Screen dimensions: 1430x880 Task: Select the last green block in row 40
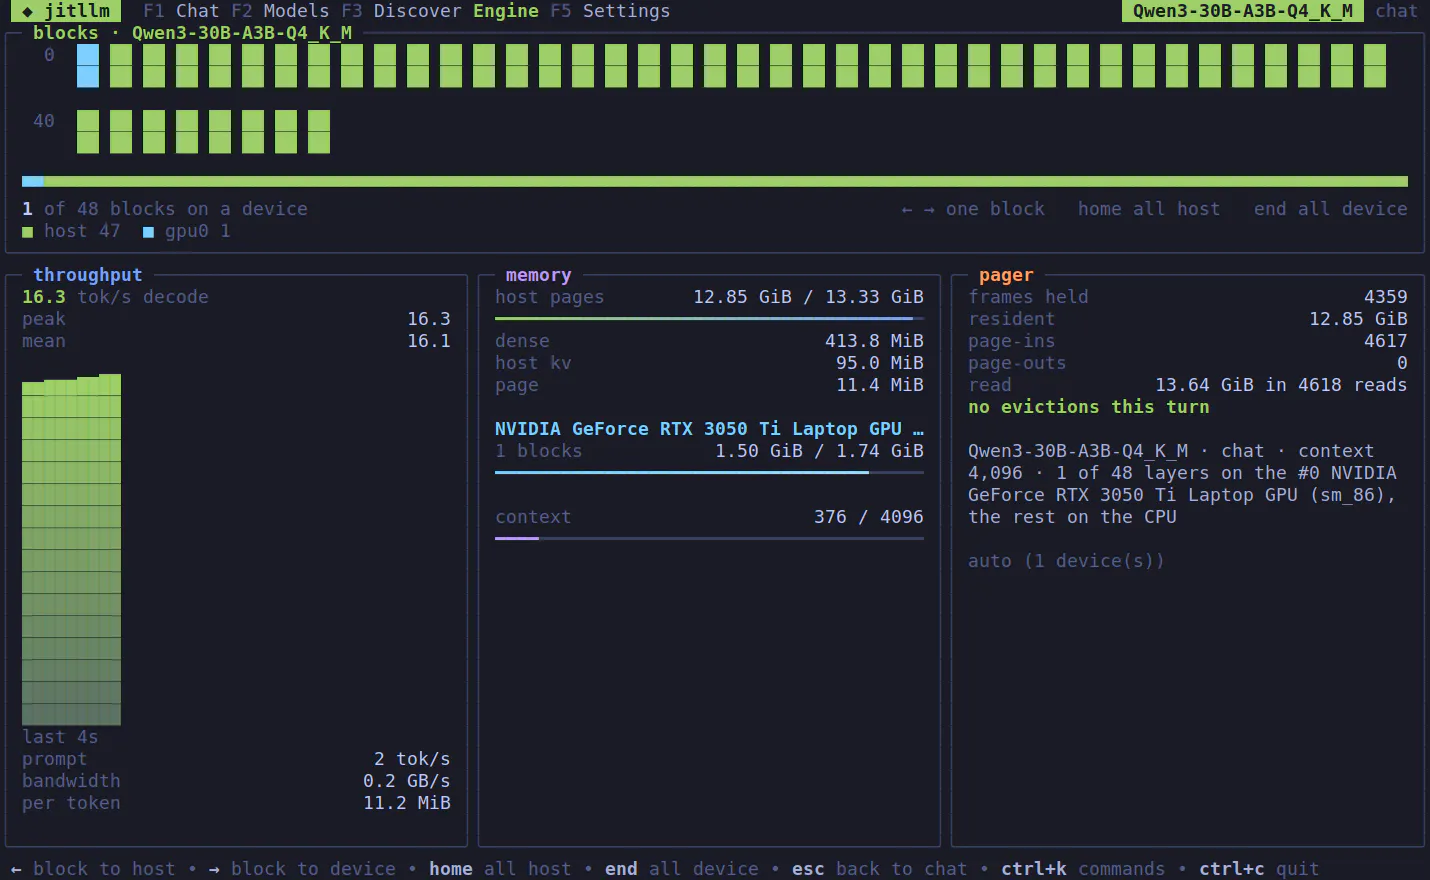(319, 131)
